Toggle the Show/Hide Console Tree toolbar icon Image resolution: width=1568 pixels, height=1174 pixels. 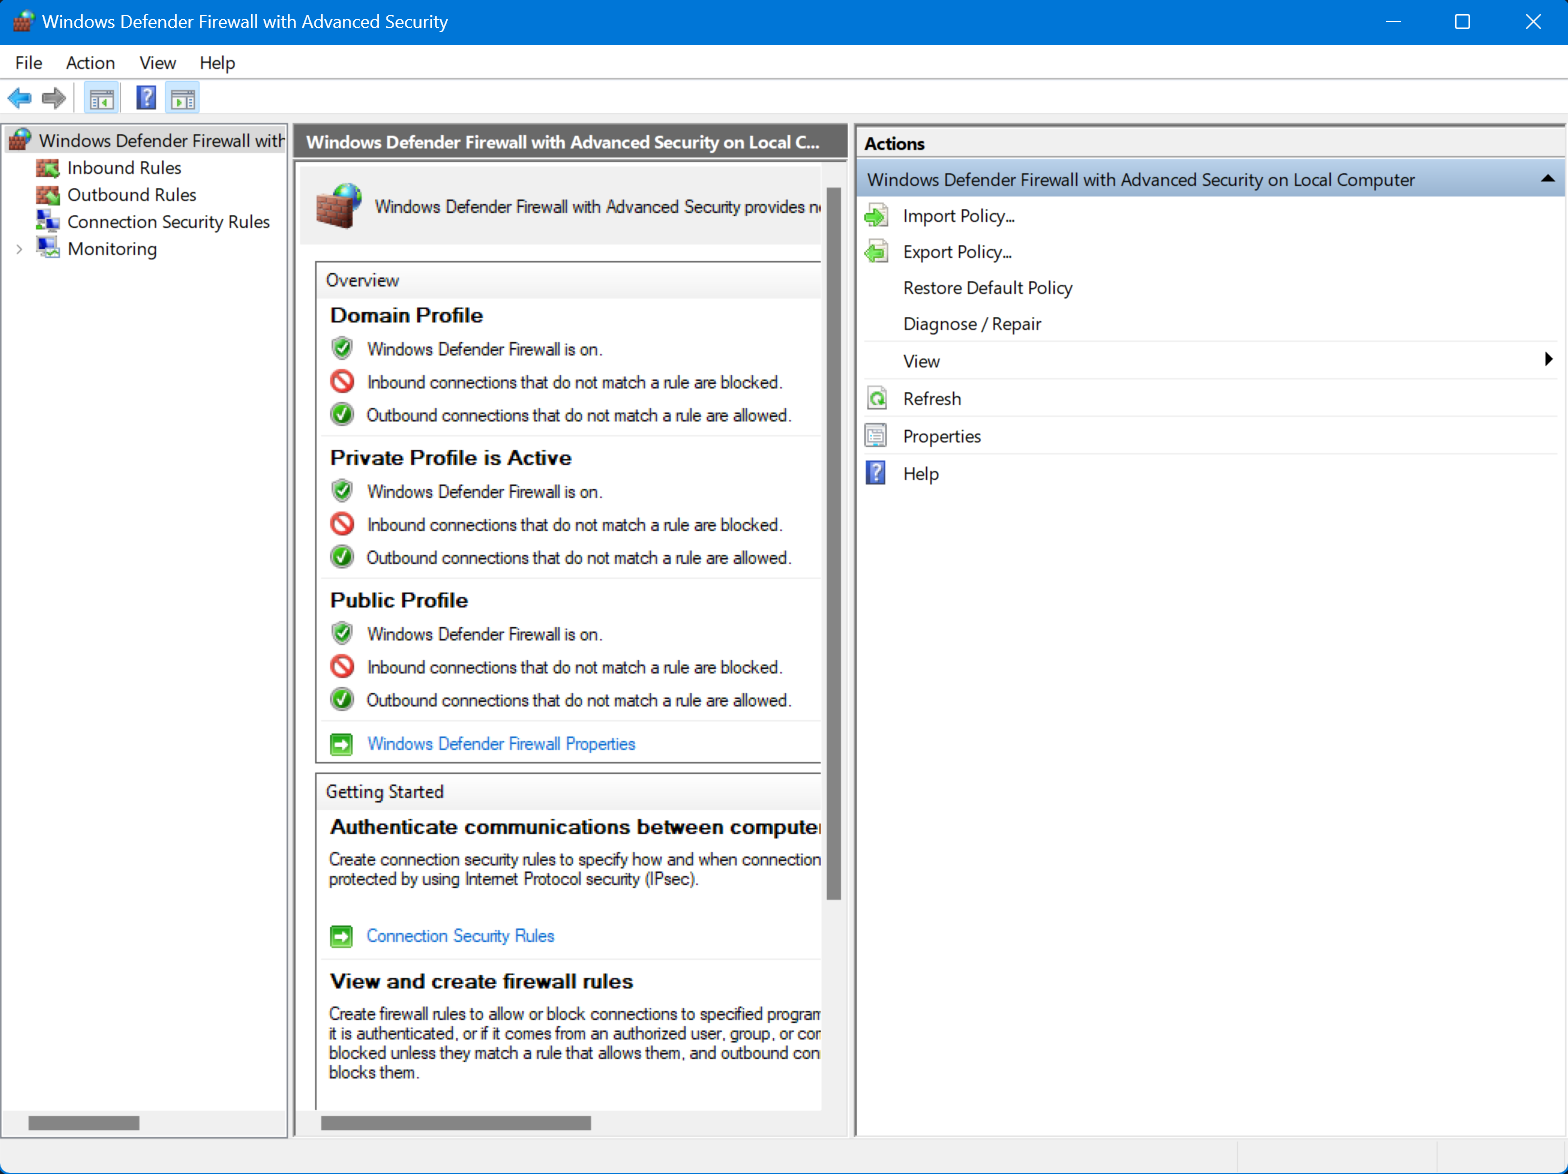coord(102,98)
